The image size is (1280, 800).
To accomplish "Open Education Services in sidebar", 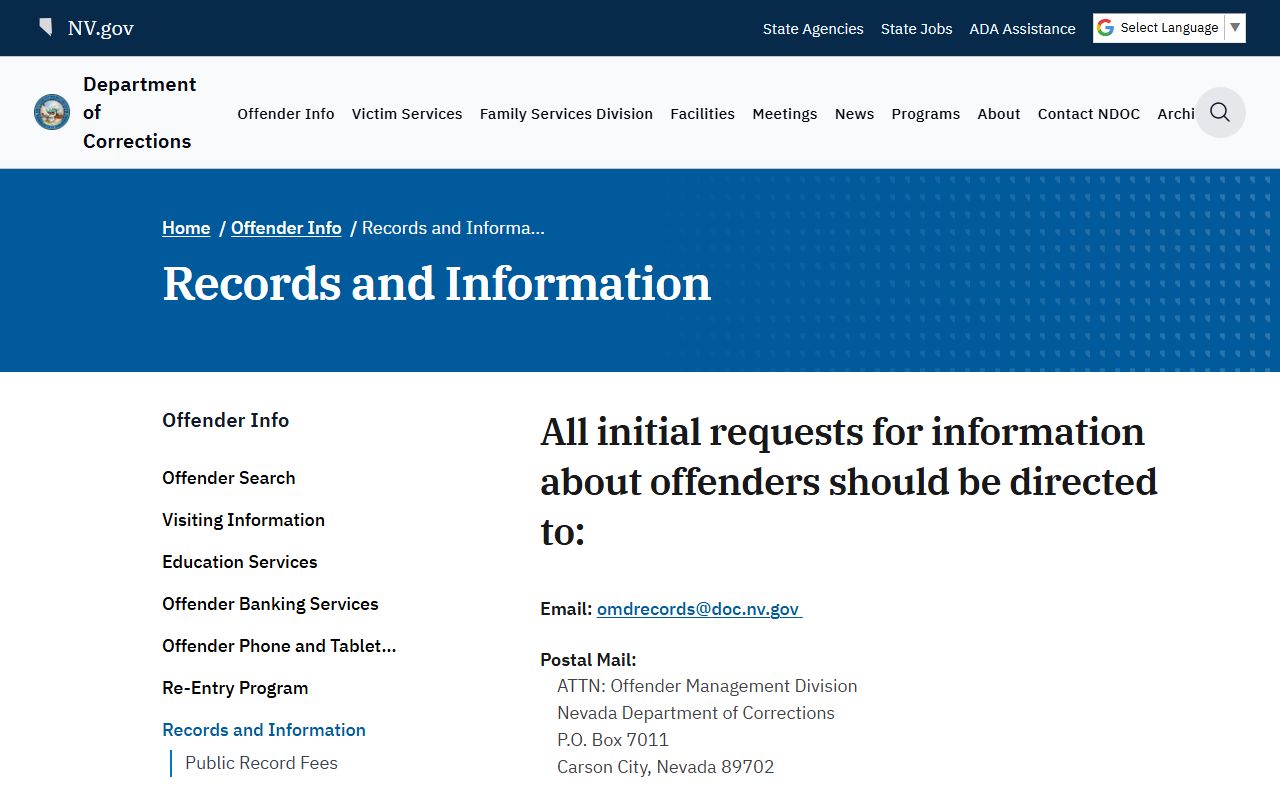I will (240, 562).
